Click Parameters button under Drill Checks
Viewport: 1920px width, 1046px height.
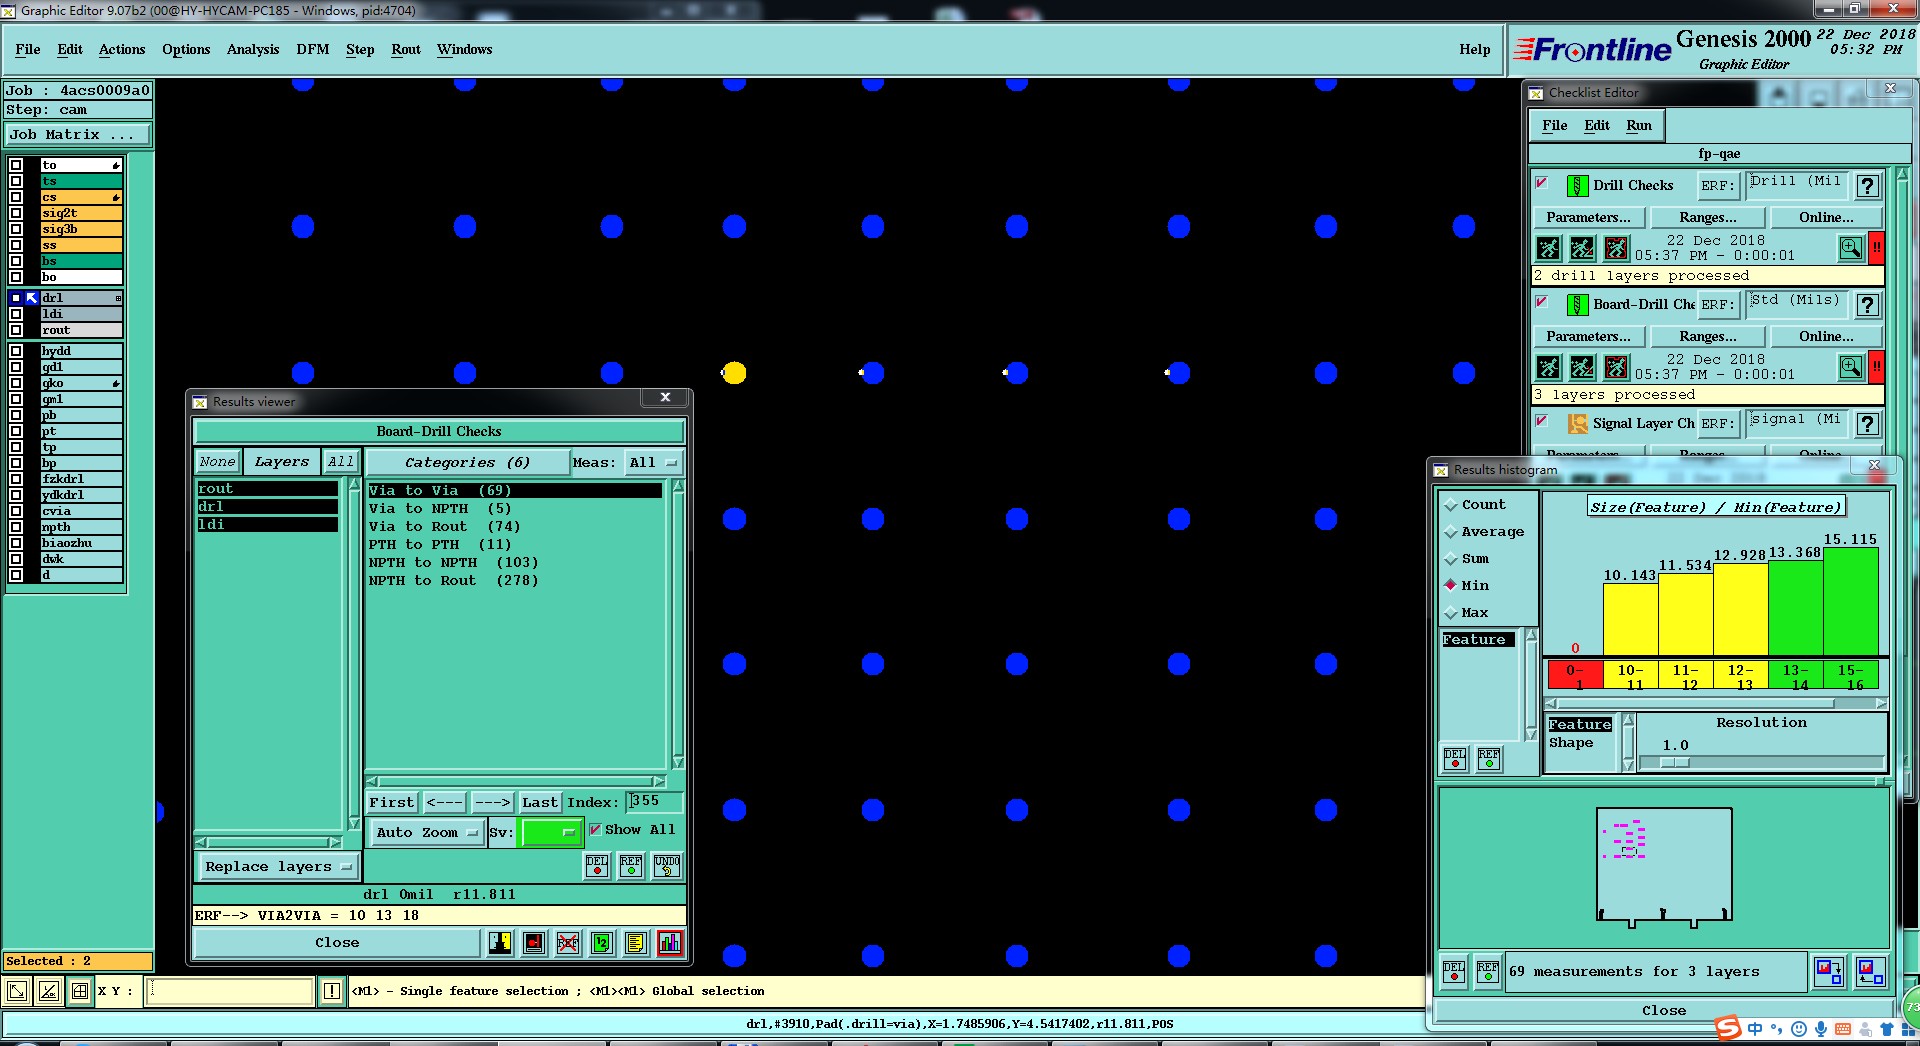click(1588, 218)
